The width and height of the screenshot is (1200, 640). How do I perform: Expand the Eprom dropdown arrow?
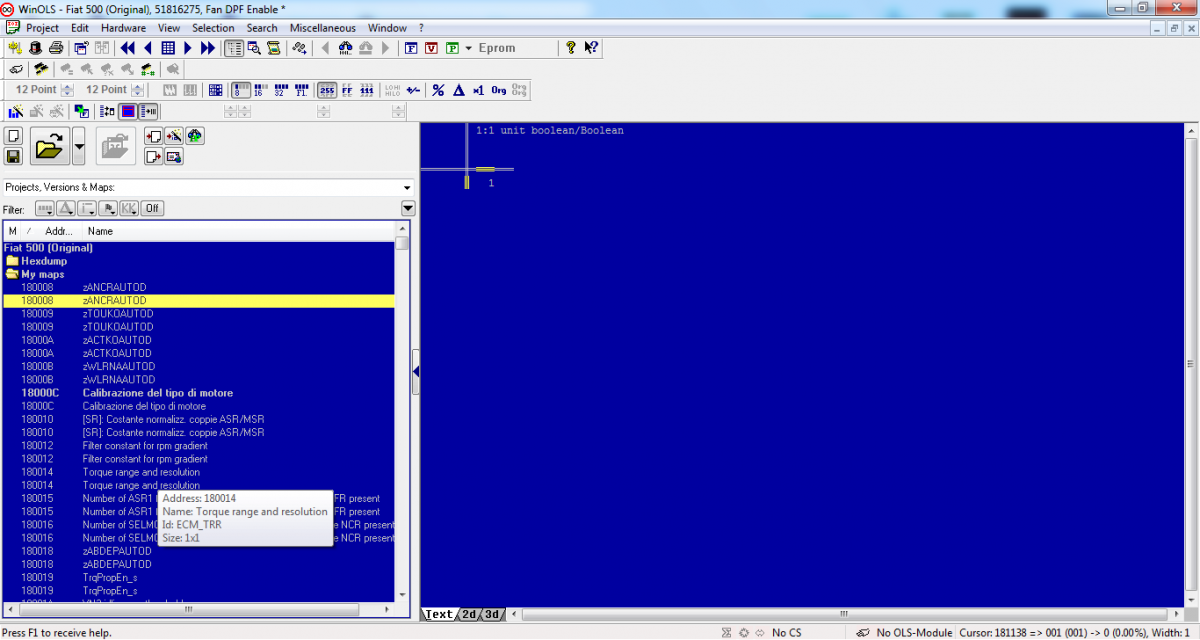coord(468,48)
